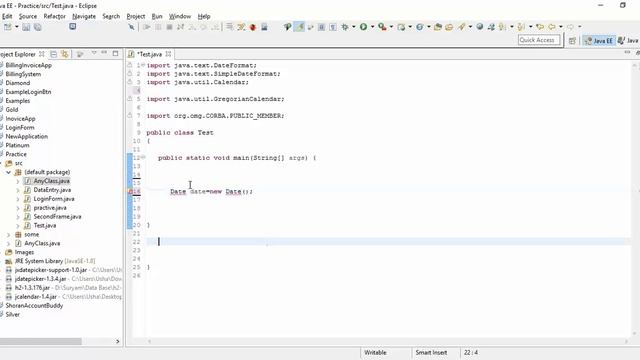
Task: Open the Help menu
Action: [204, 16]
